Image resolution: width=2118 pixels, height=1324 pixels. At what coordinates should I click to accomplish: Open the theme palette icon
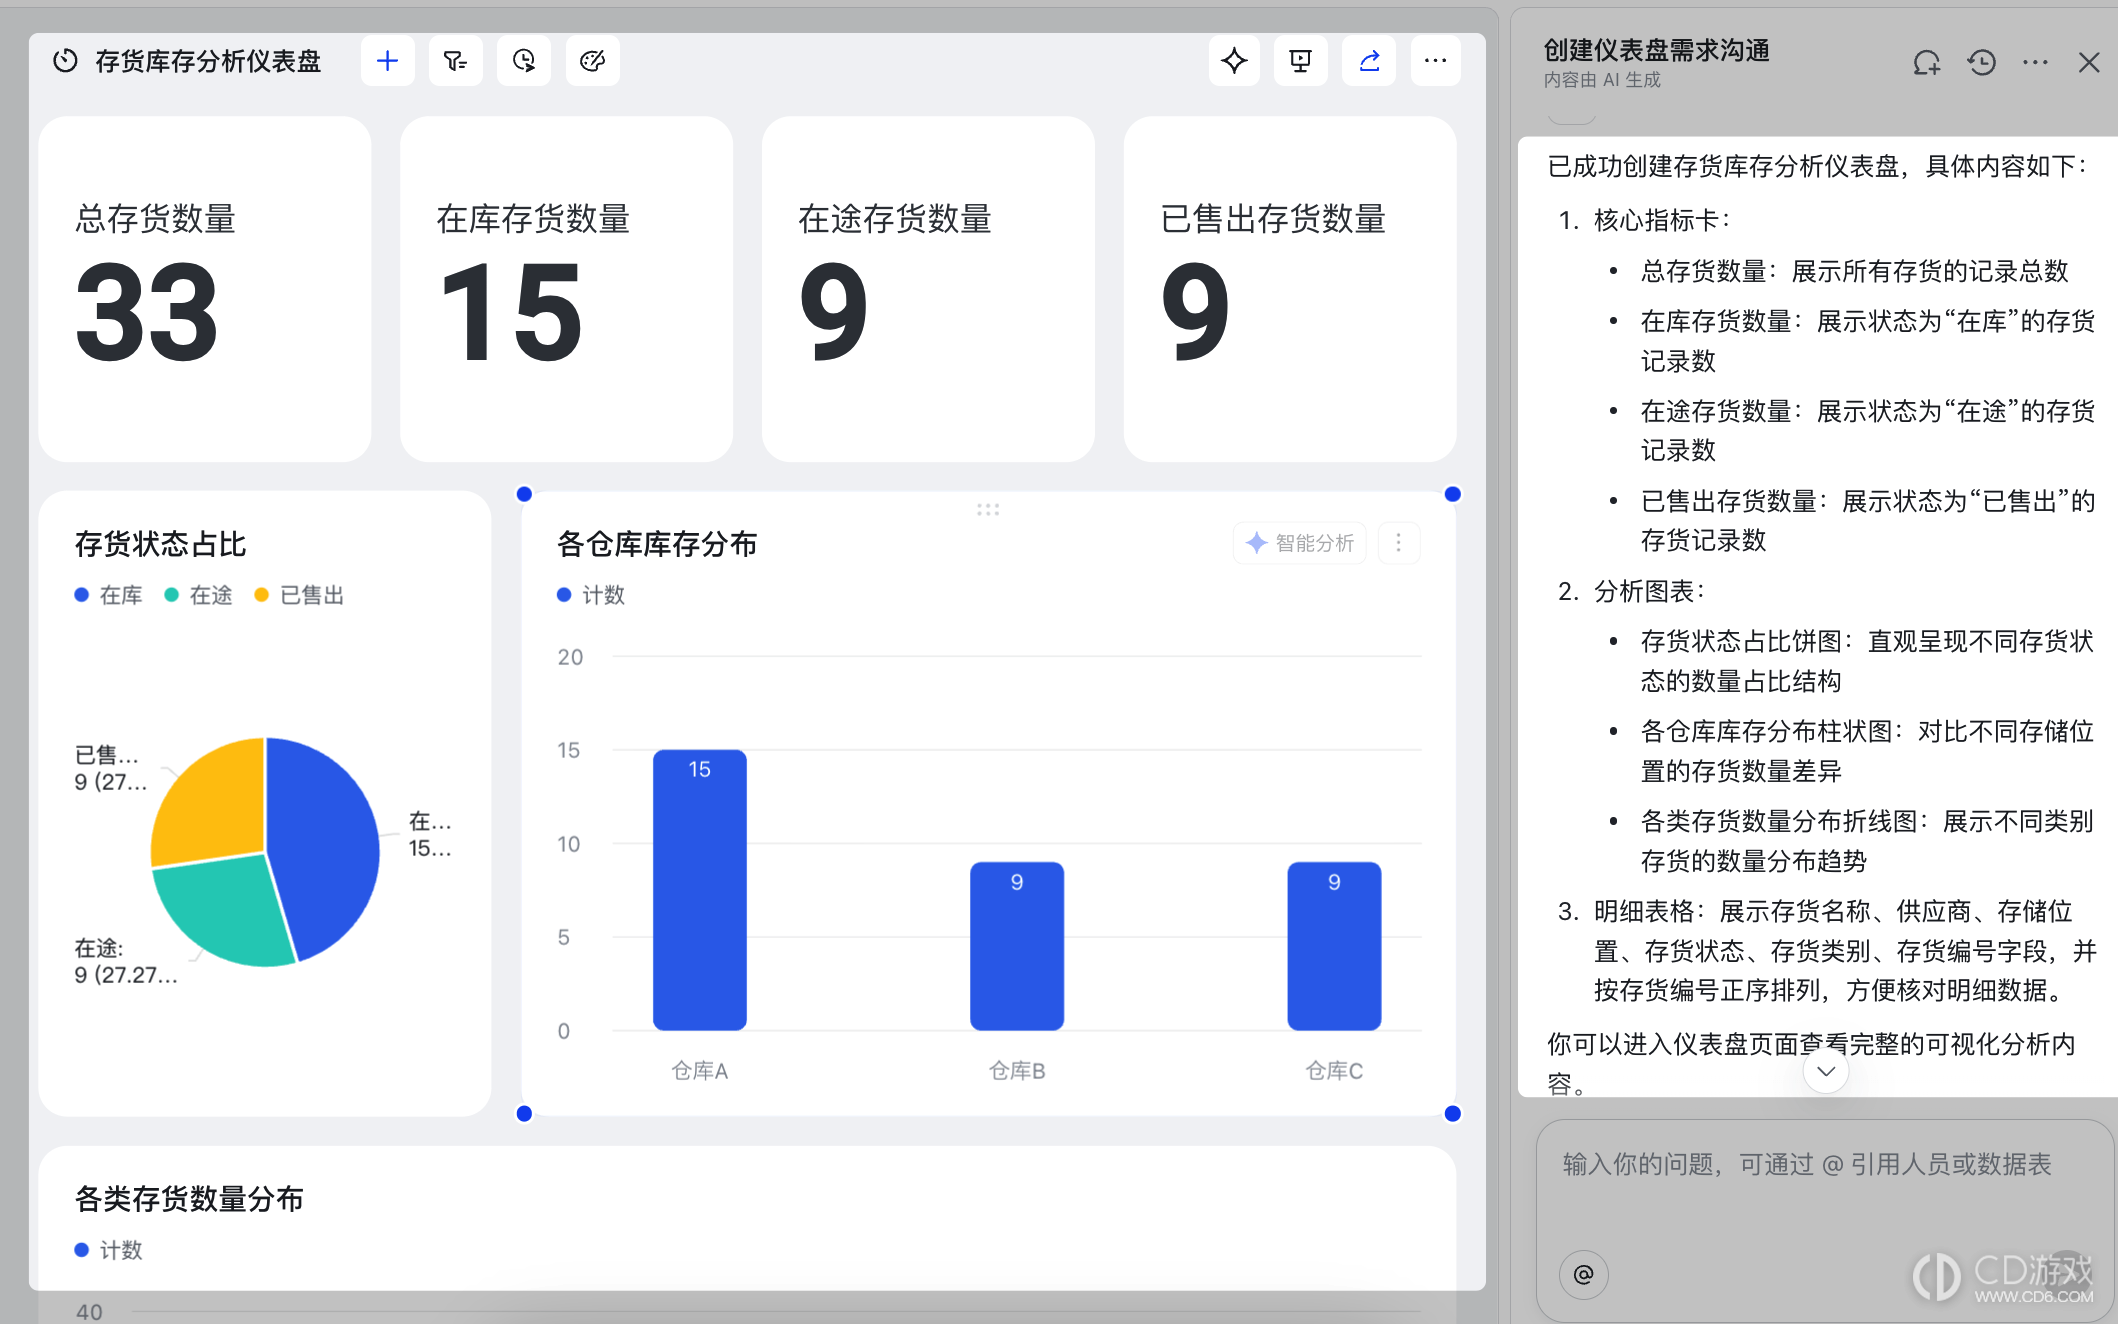click(x=592, y=61)
